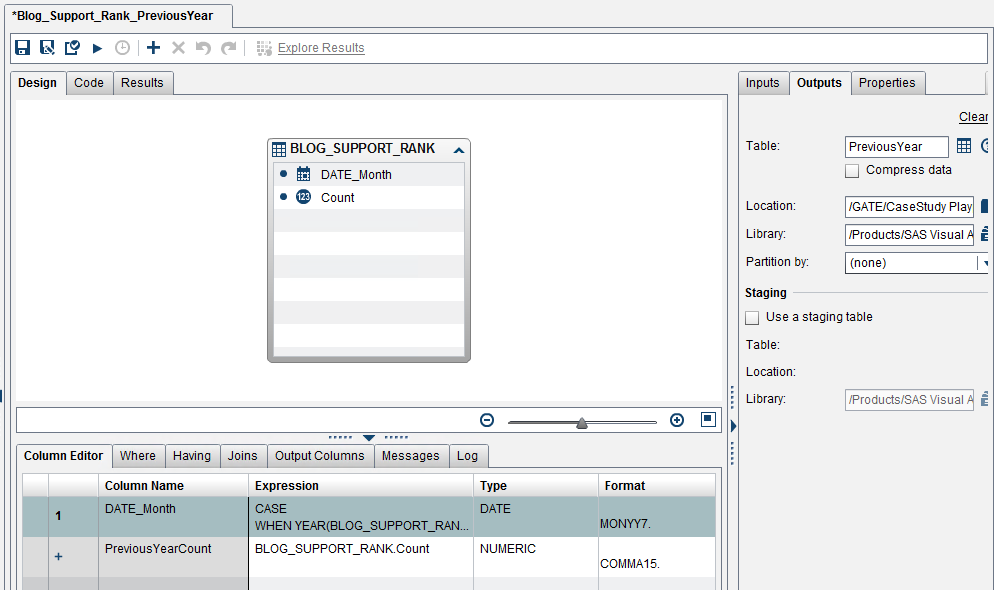Select the Outputs tab
The height and width of the screenshot is (590, 994).
[x=819, y=83]
